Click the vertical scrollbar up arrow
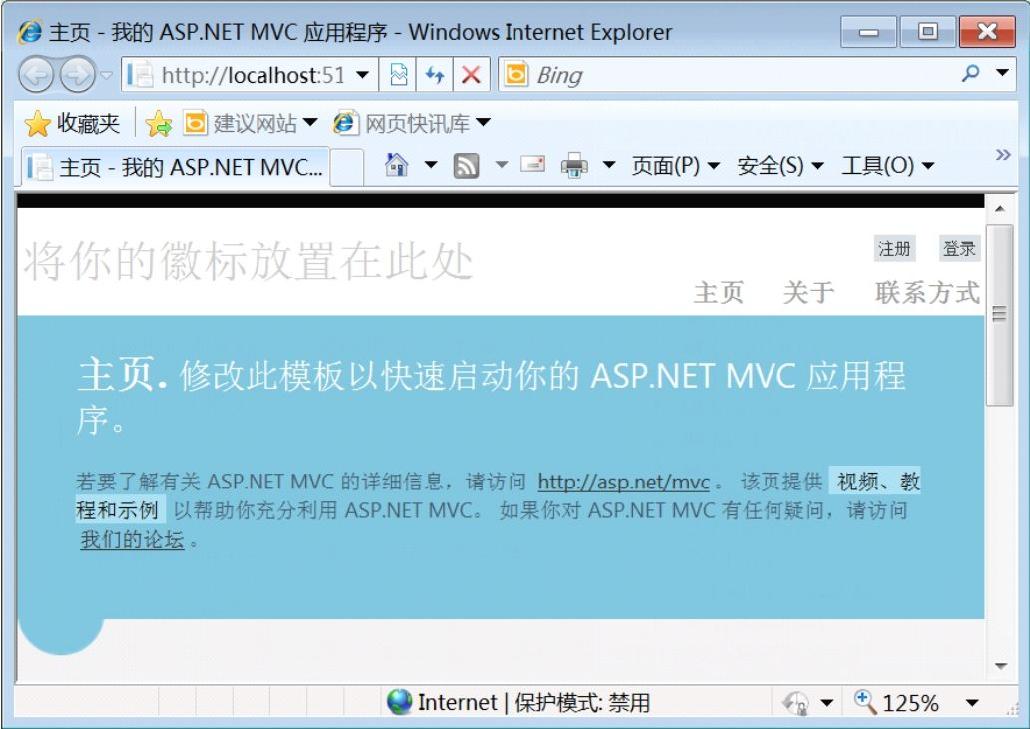The width and height of the screenshot is (1030, 729). tap(1000, 209)
